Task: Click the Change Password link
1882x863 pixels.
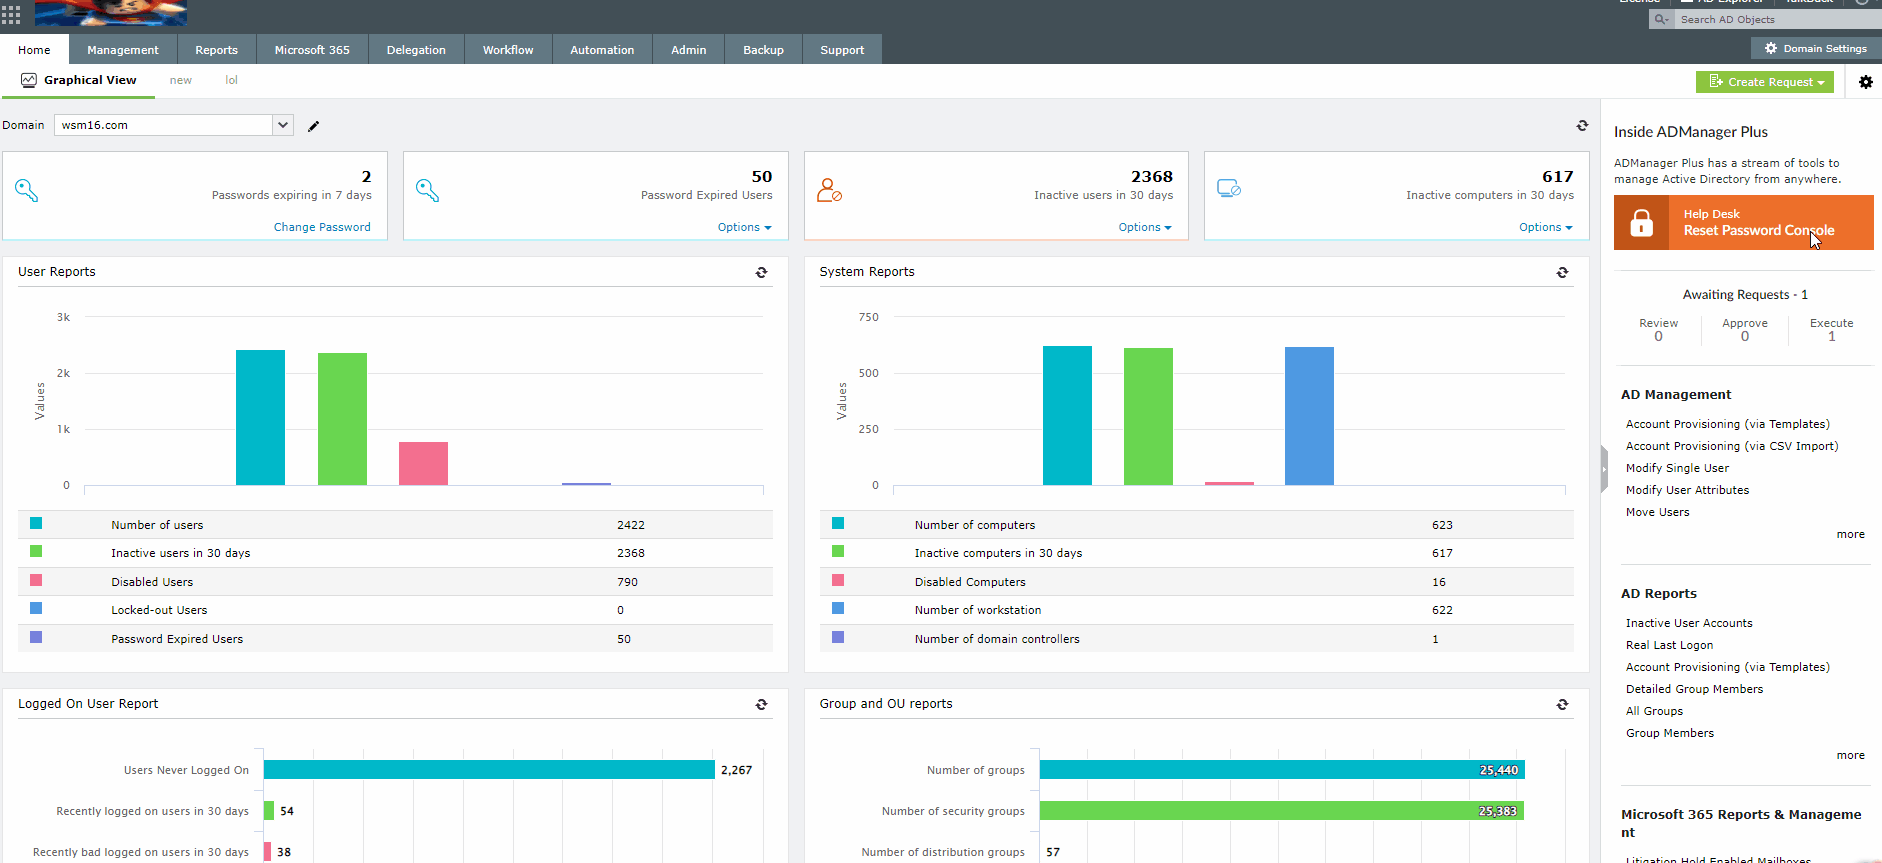Action: click(322, 227)
